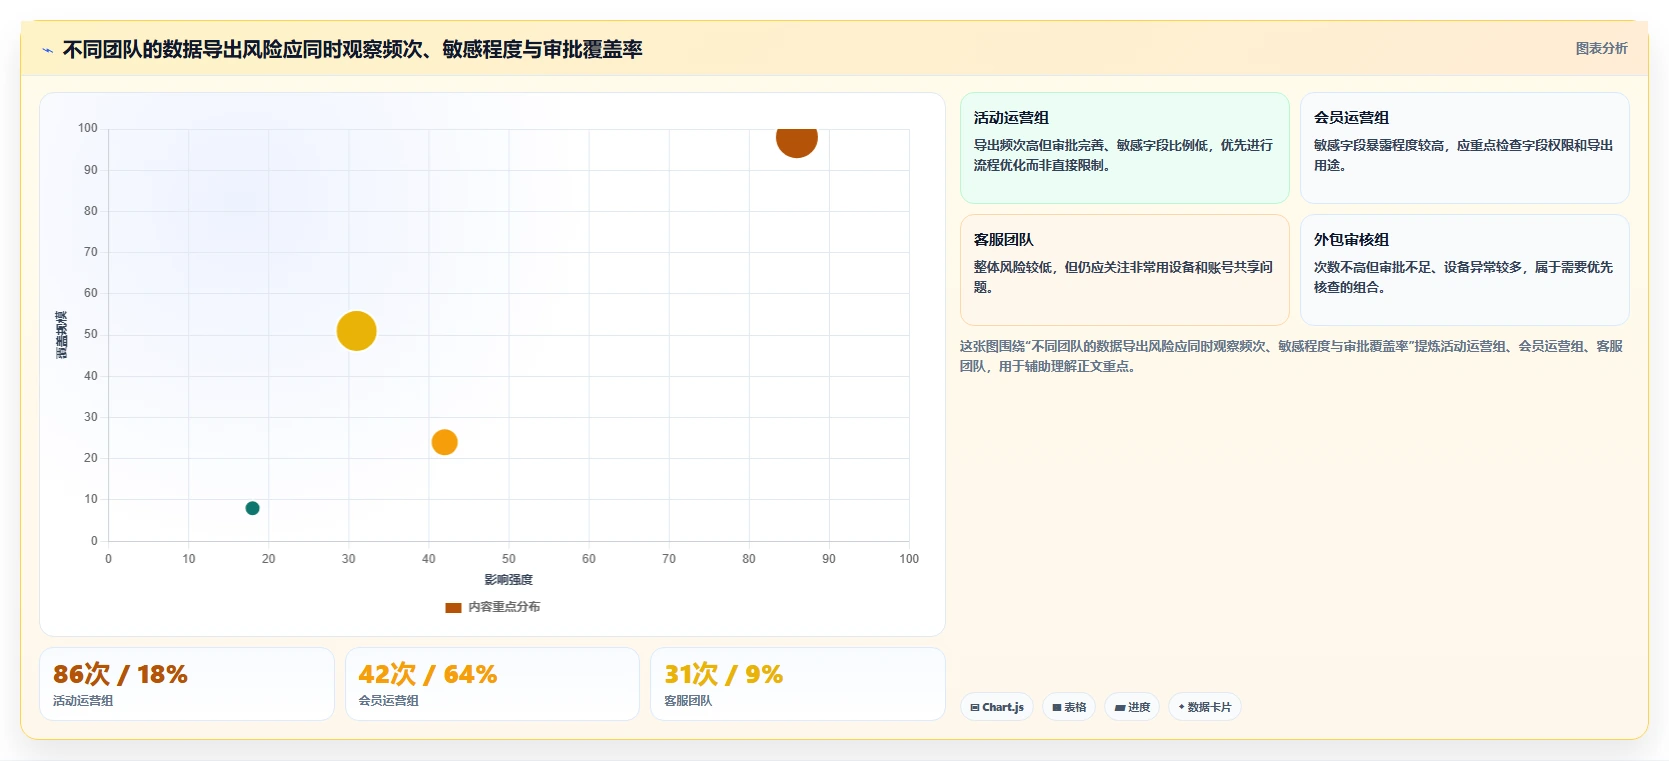Click the 覆盖规模 y-axis title
This screenshot has height=761, width=1669.
(62, 335)
